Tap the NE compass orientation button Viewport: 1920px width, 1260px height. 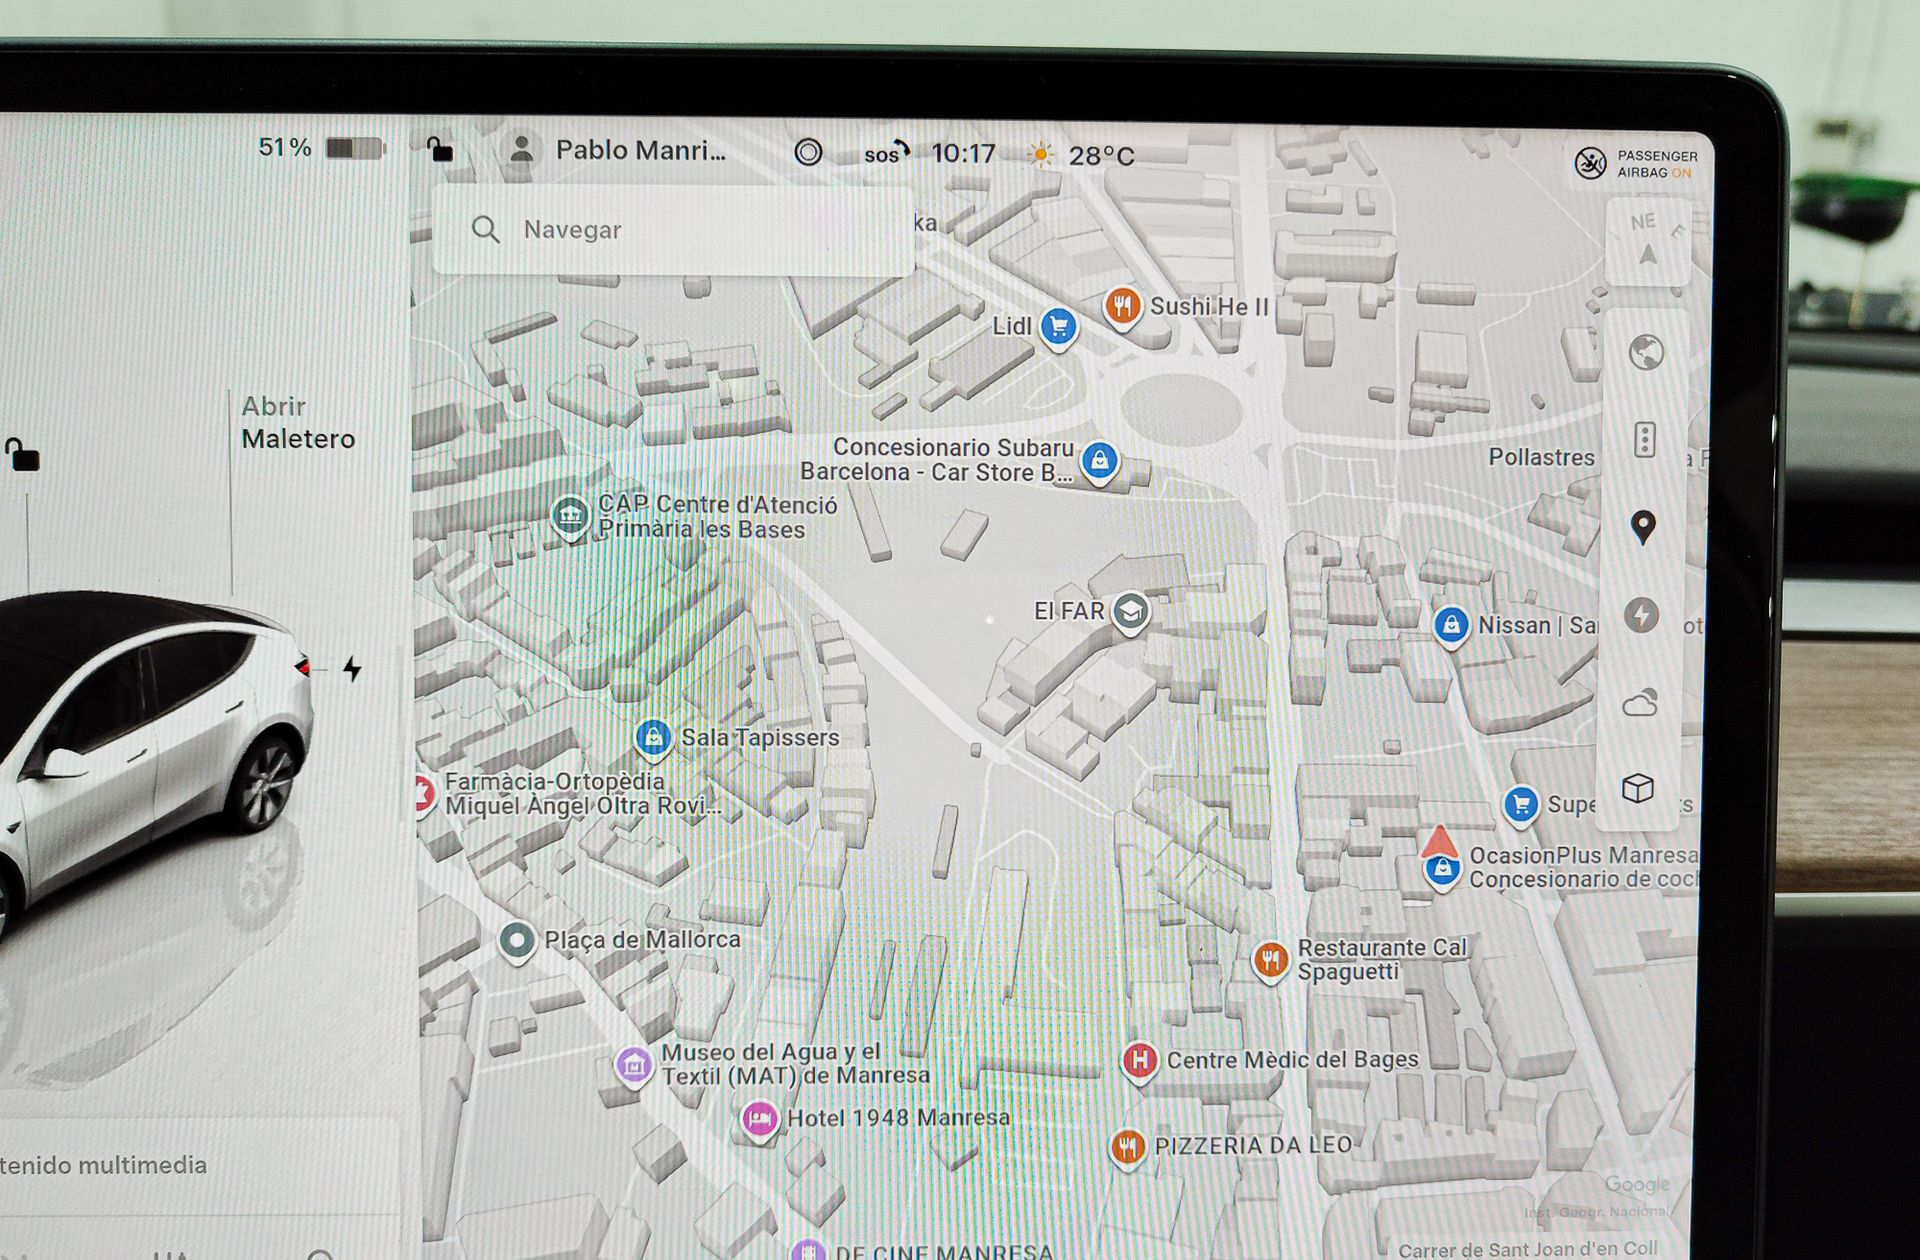click(1646, 240)
